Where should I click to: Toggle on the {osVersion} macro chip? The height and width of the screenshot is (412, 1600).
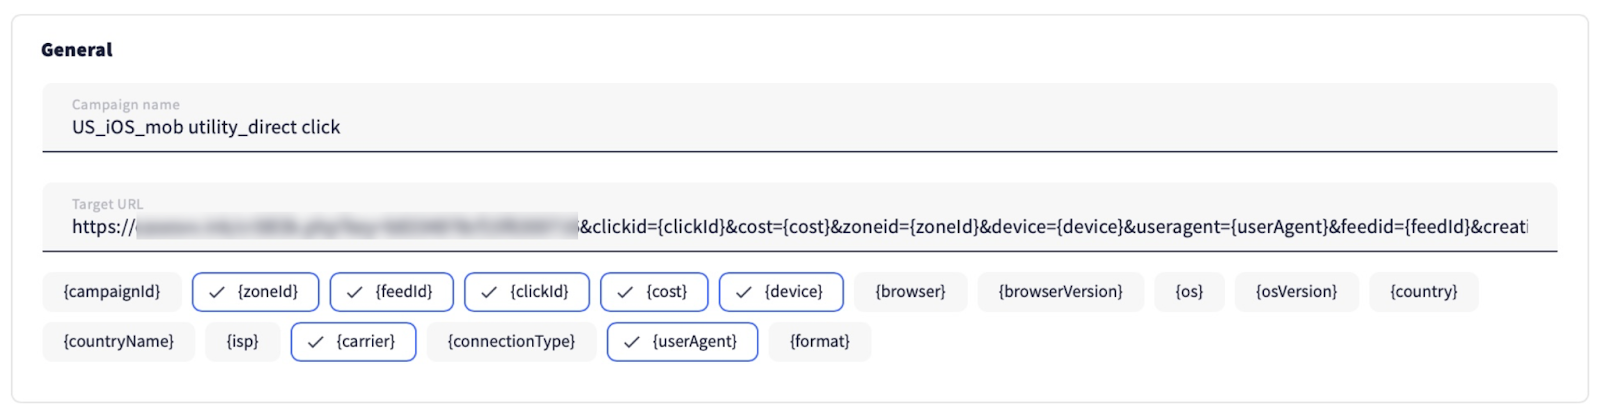click(1296, 292)
